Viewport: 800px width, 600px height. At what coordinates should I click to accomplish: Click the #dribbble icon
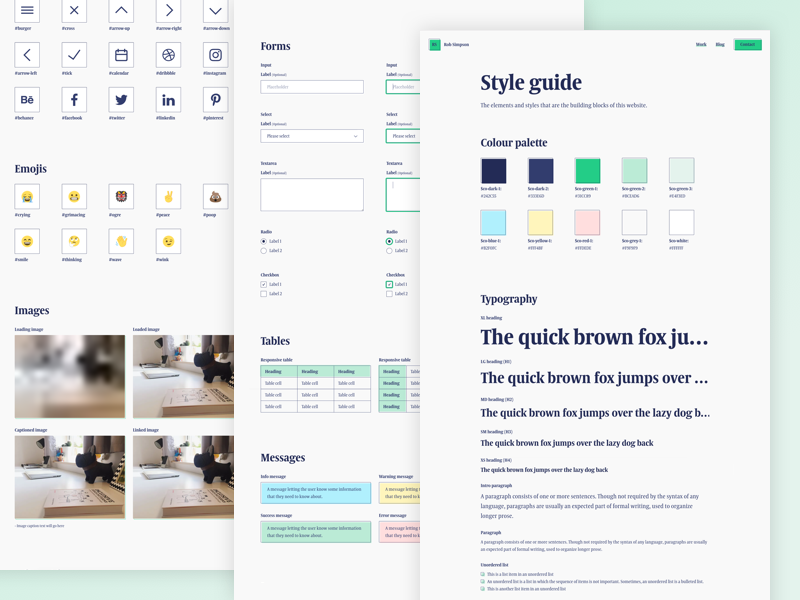168,55
